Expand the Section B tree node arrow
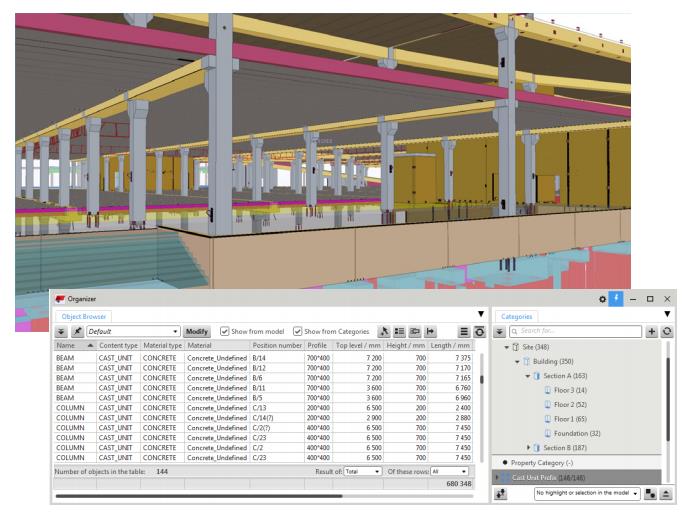The width and height of the screenshot is (686, 512). pyautogui.click(x=528, y=448)
